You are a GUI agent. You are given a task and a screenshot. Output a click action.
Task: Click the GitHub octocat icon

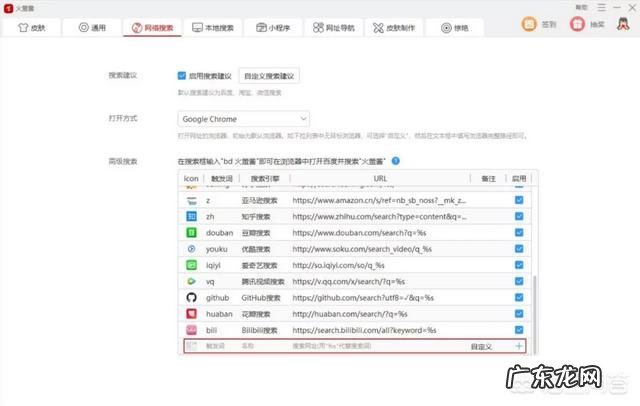click(x=191, y=297)
